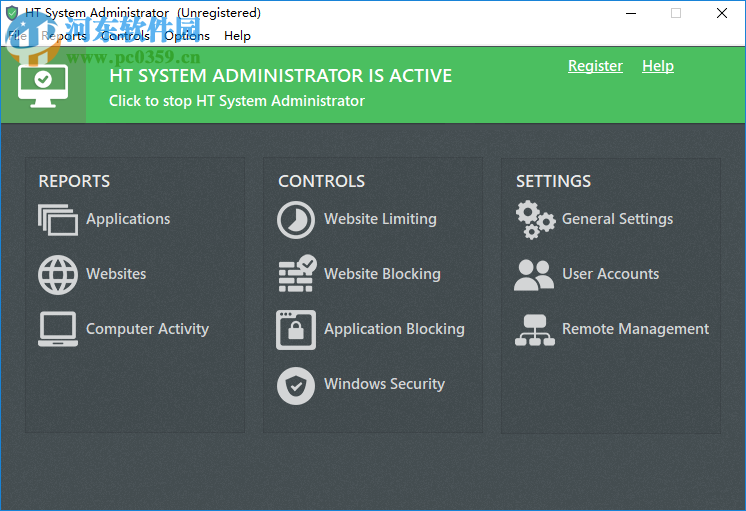Screen dimensions: 746x511
Task: Select the Website Blocking label
Action: (x=383, y=274)
